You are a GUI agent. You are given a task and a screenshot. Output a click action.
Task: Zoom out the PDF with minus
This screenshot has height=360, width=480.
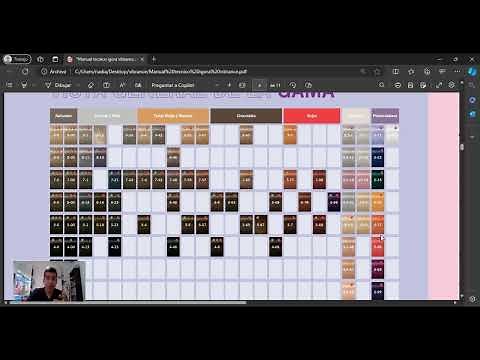(x=217, y=85)
